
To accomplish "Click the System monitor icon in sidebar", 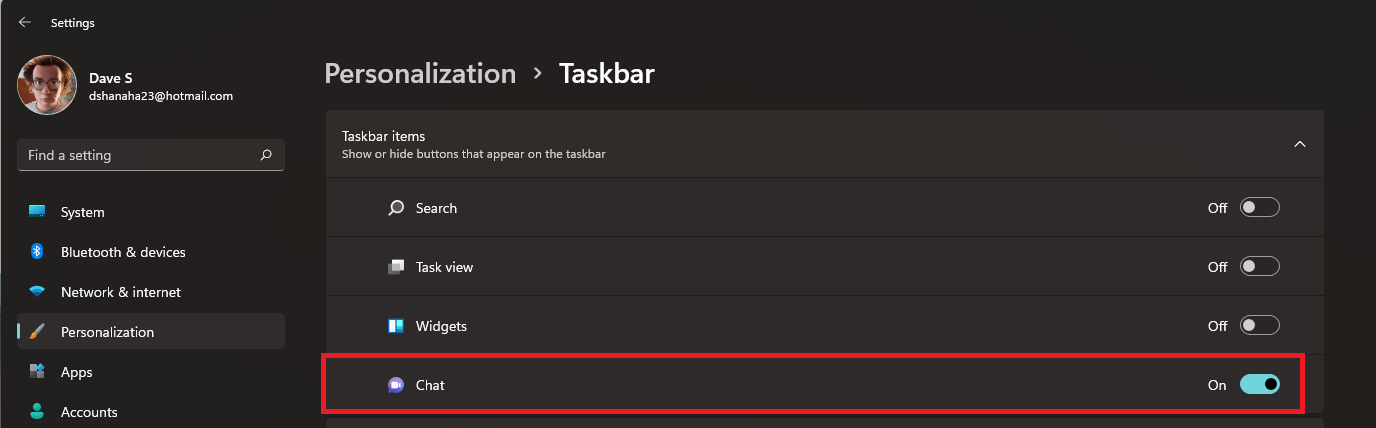I will [x=37, y=212].
